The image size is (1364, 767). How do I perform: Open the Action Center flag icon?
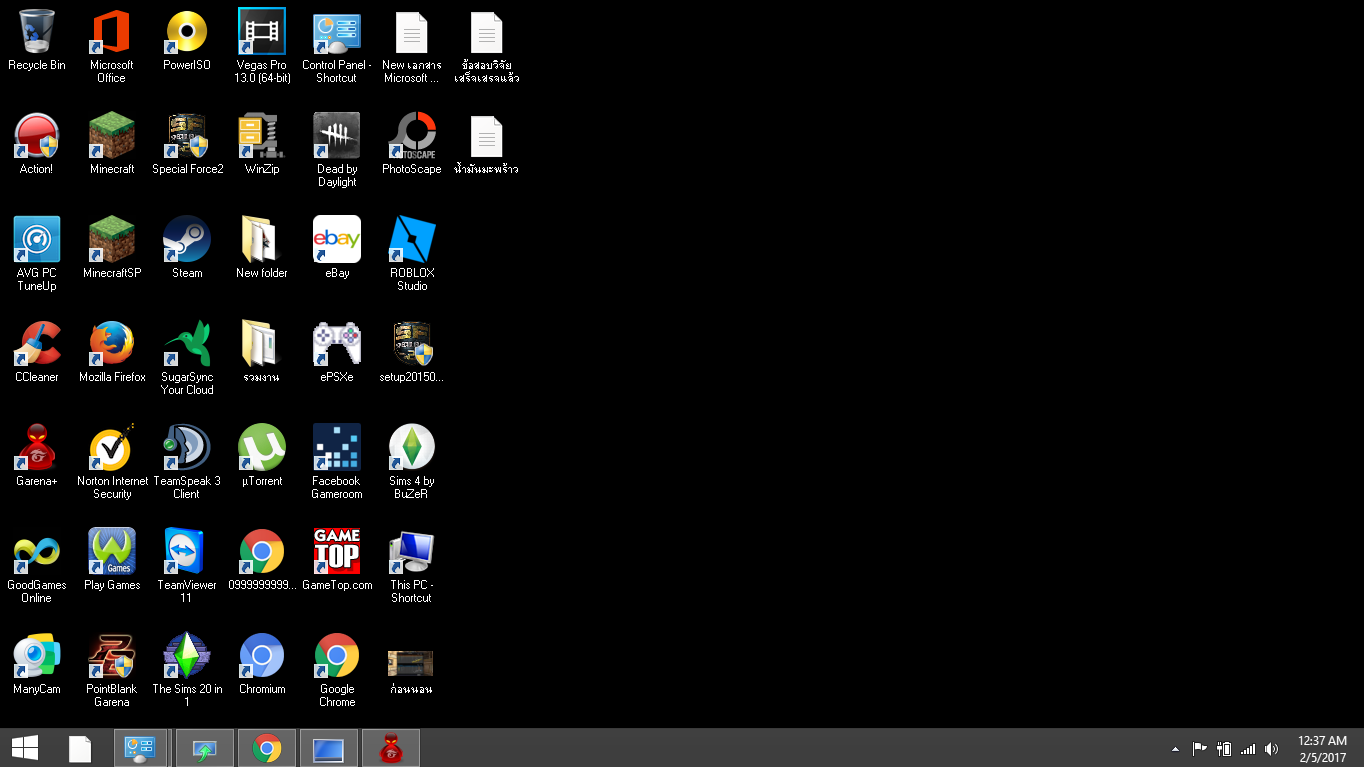pyautogui.click(x=1200, y=748)
